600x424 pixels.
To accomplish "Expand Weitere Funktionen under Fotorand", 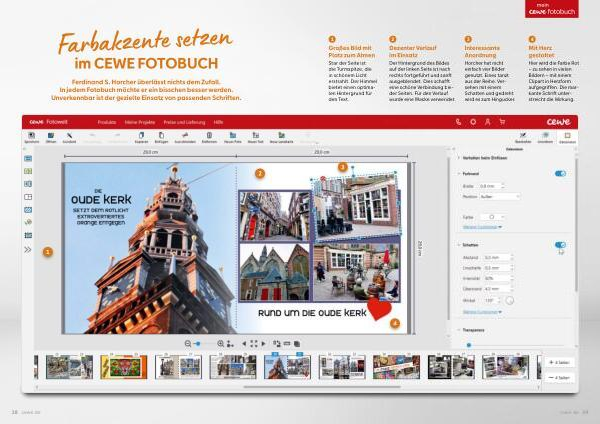I will tap(482, 227).
